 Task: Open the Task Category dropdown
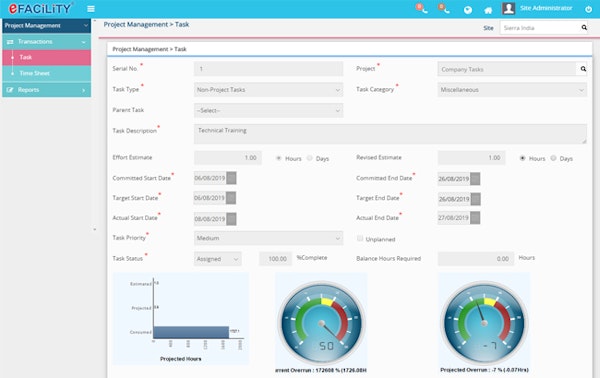click(x=512, y=90)
